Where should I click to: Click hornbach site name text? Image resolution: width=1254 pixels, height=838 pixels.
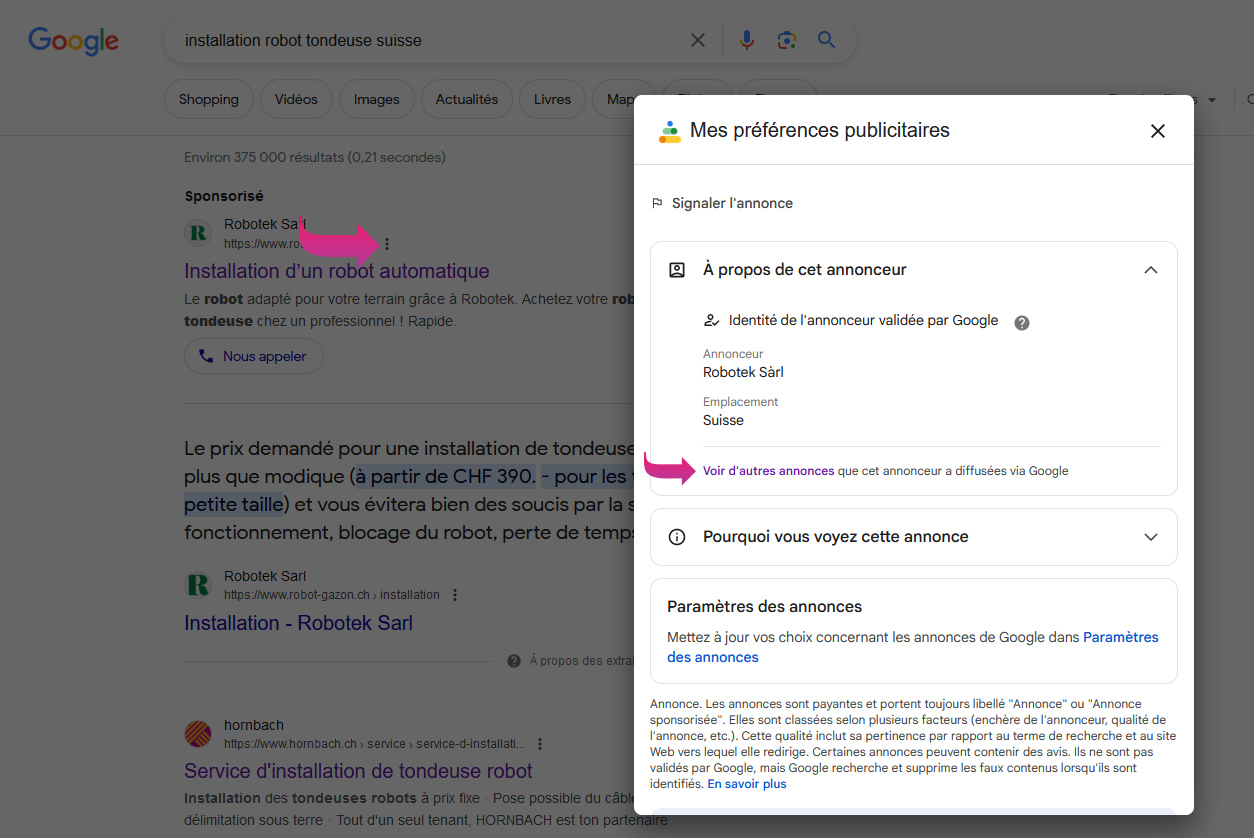click(x=254, y=725)
